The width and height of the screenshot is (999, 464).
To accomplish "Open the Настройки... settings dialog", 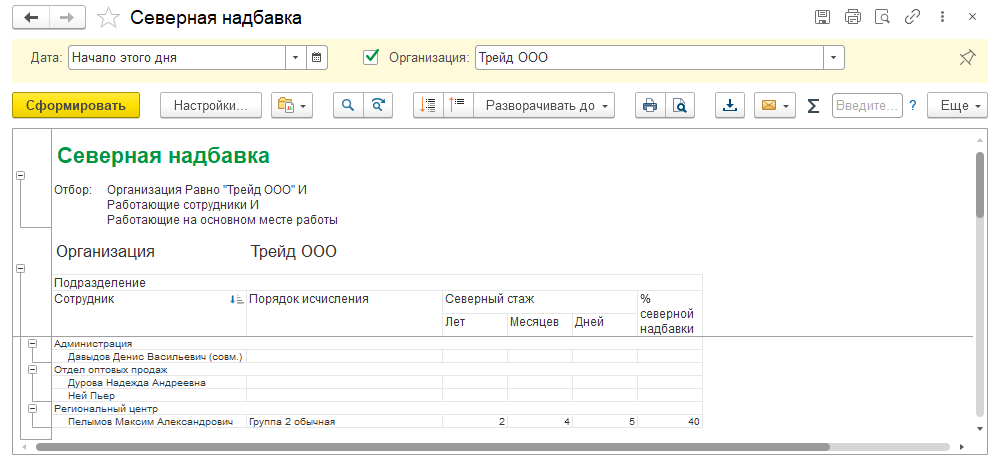I will (x=210, y=106).
